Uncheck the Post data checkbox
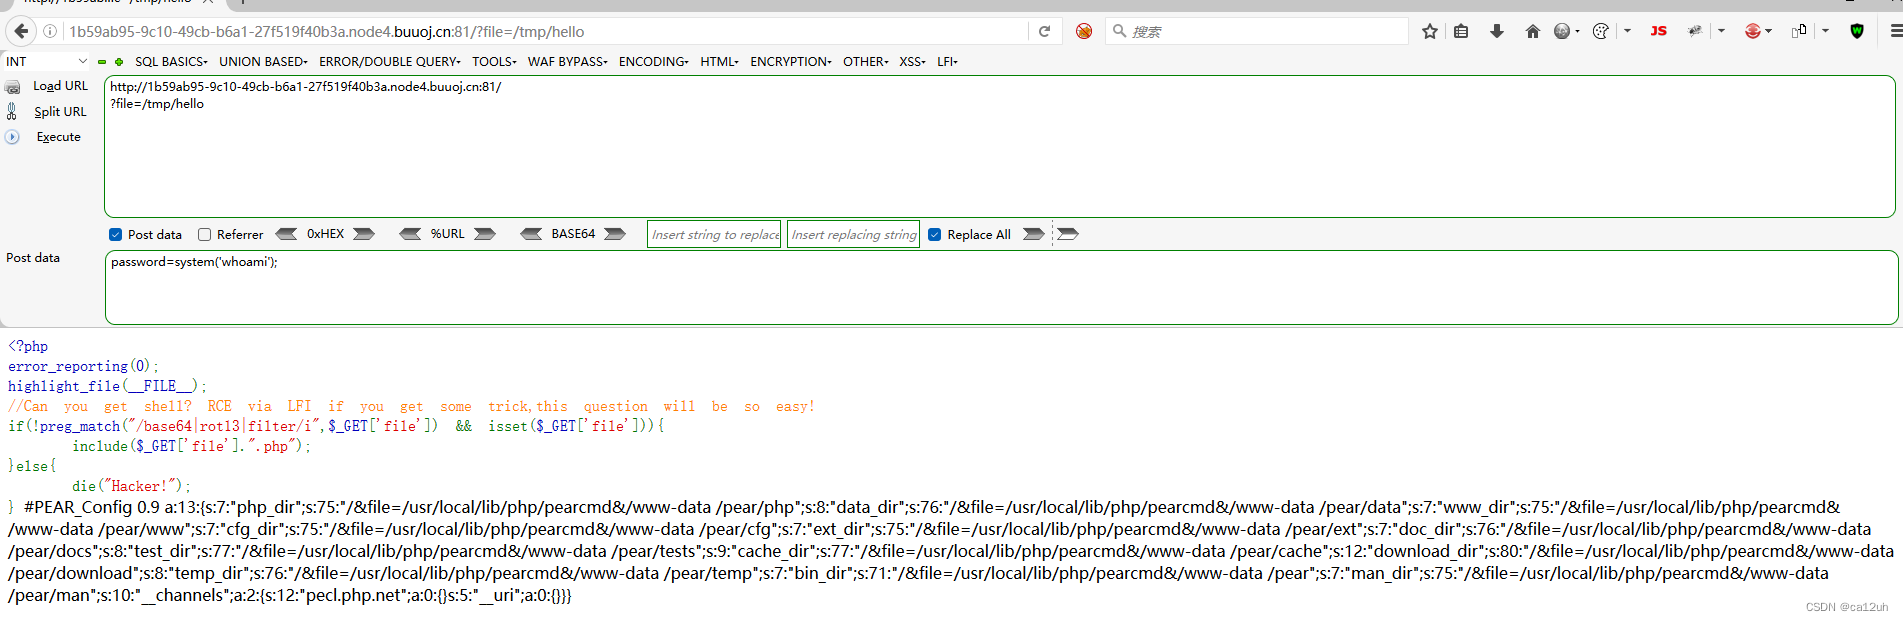This screenshot has height=621, width=1903. click(x=116, y=235)
